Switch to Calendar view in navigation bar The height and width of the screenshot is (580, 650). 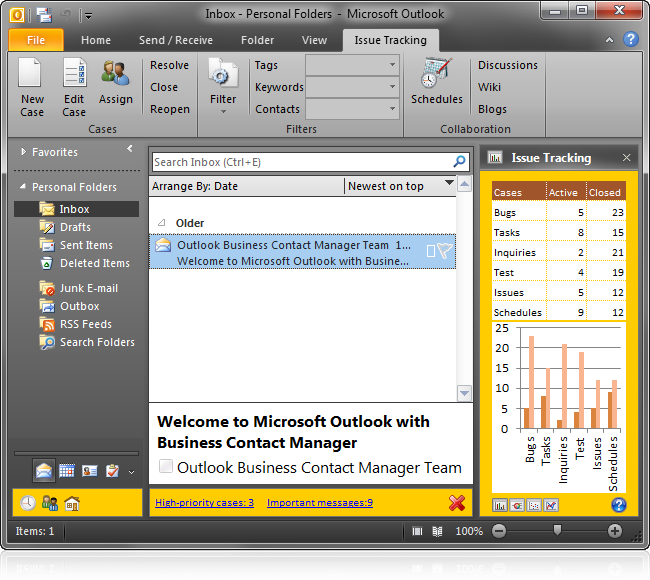[x=67, y=470]
